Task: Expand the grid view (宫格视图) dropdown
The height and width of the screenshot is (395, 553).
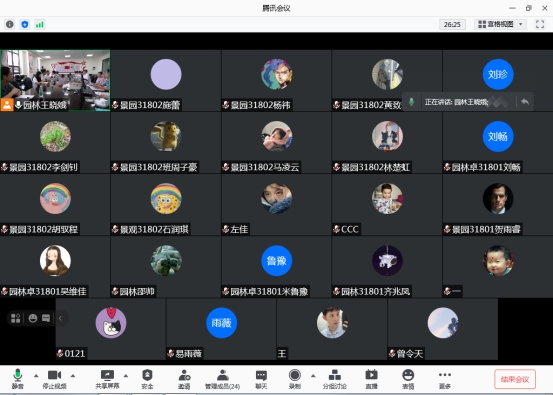Action: click(500, 24)
